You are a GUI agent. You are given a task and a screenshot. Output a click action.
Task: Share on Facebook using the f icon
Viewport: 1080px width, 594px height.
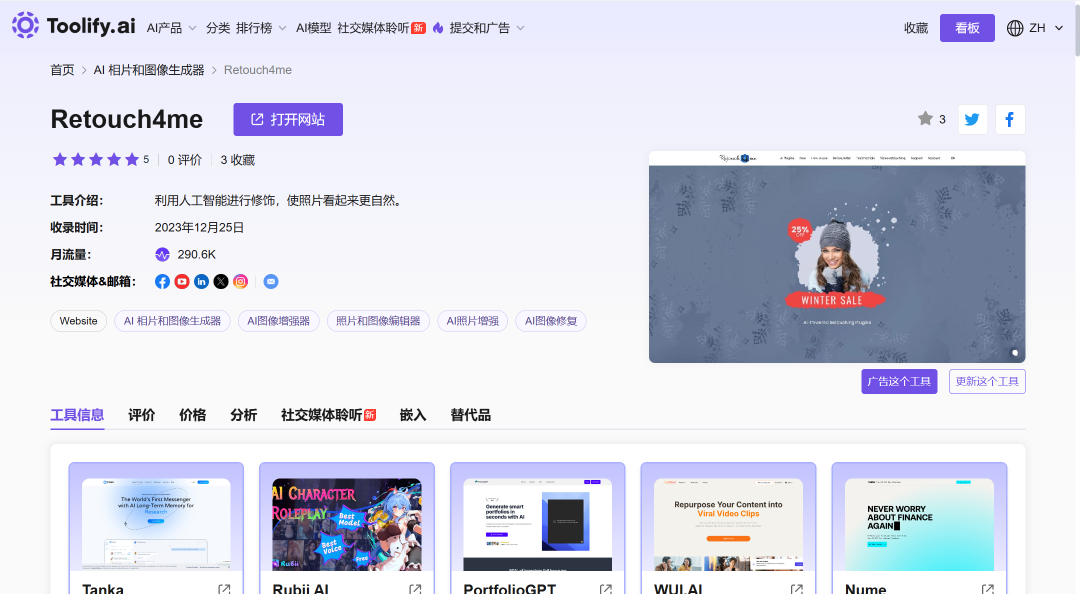point(1010,119)
